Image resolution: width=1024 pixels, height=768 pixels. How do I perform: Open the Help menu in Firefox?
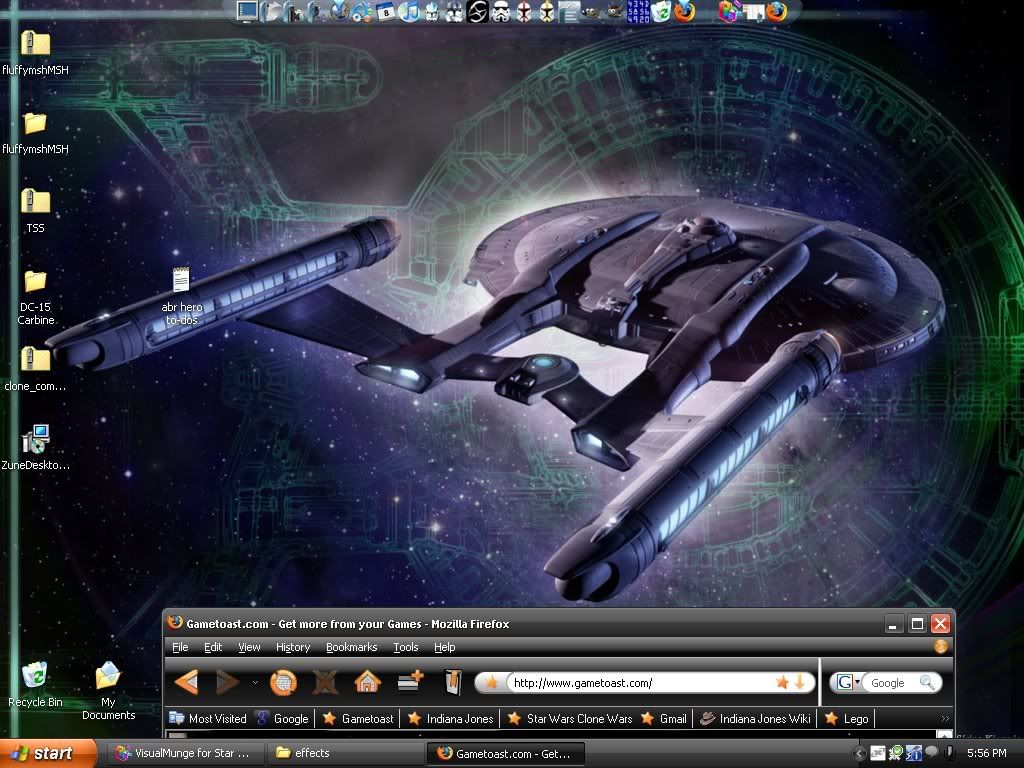(445, 647)
